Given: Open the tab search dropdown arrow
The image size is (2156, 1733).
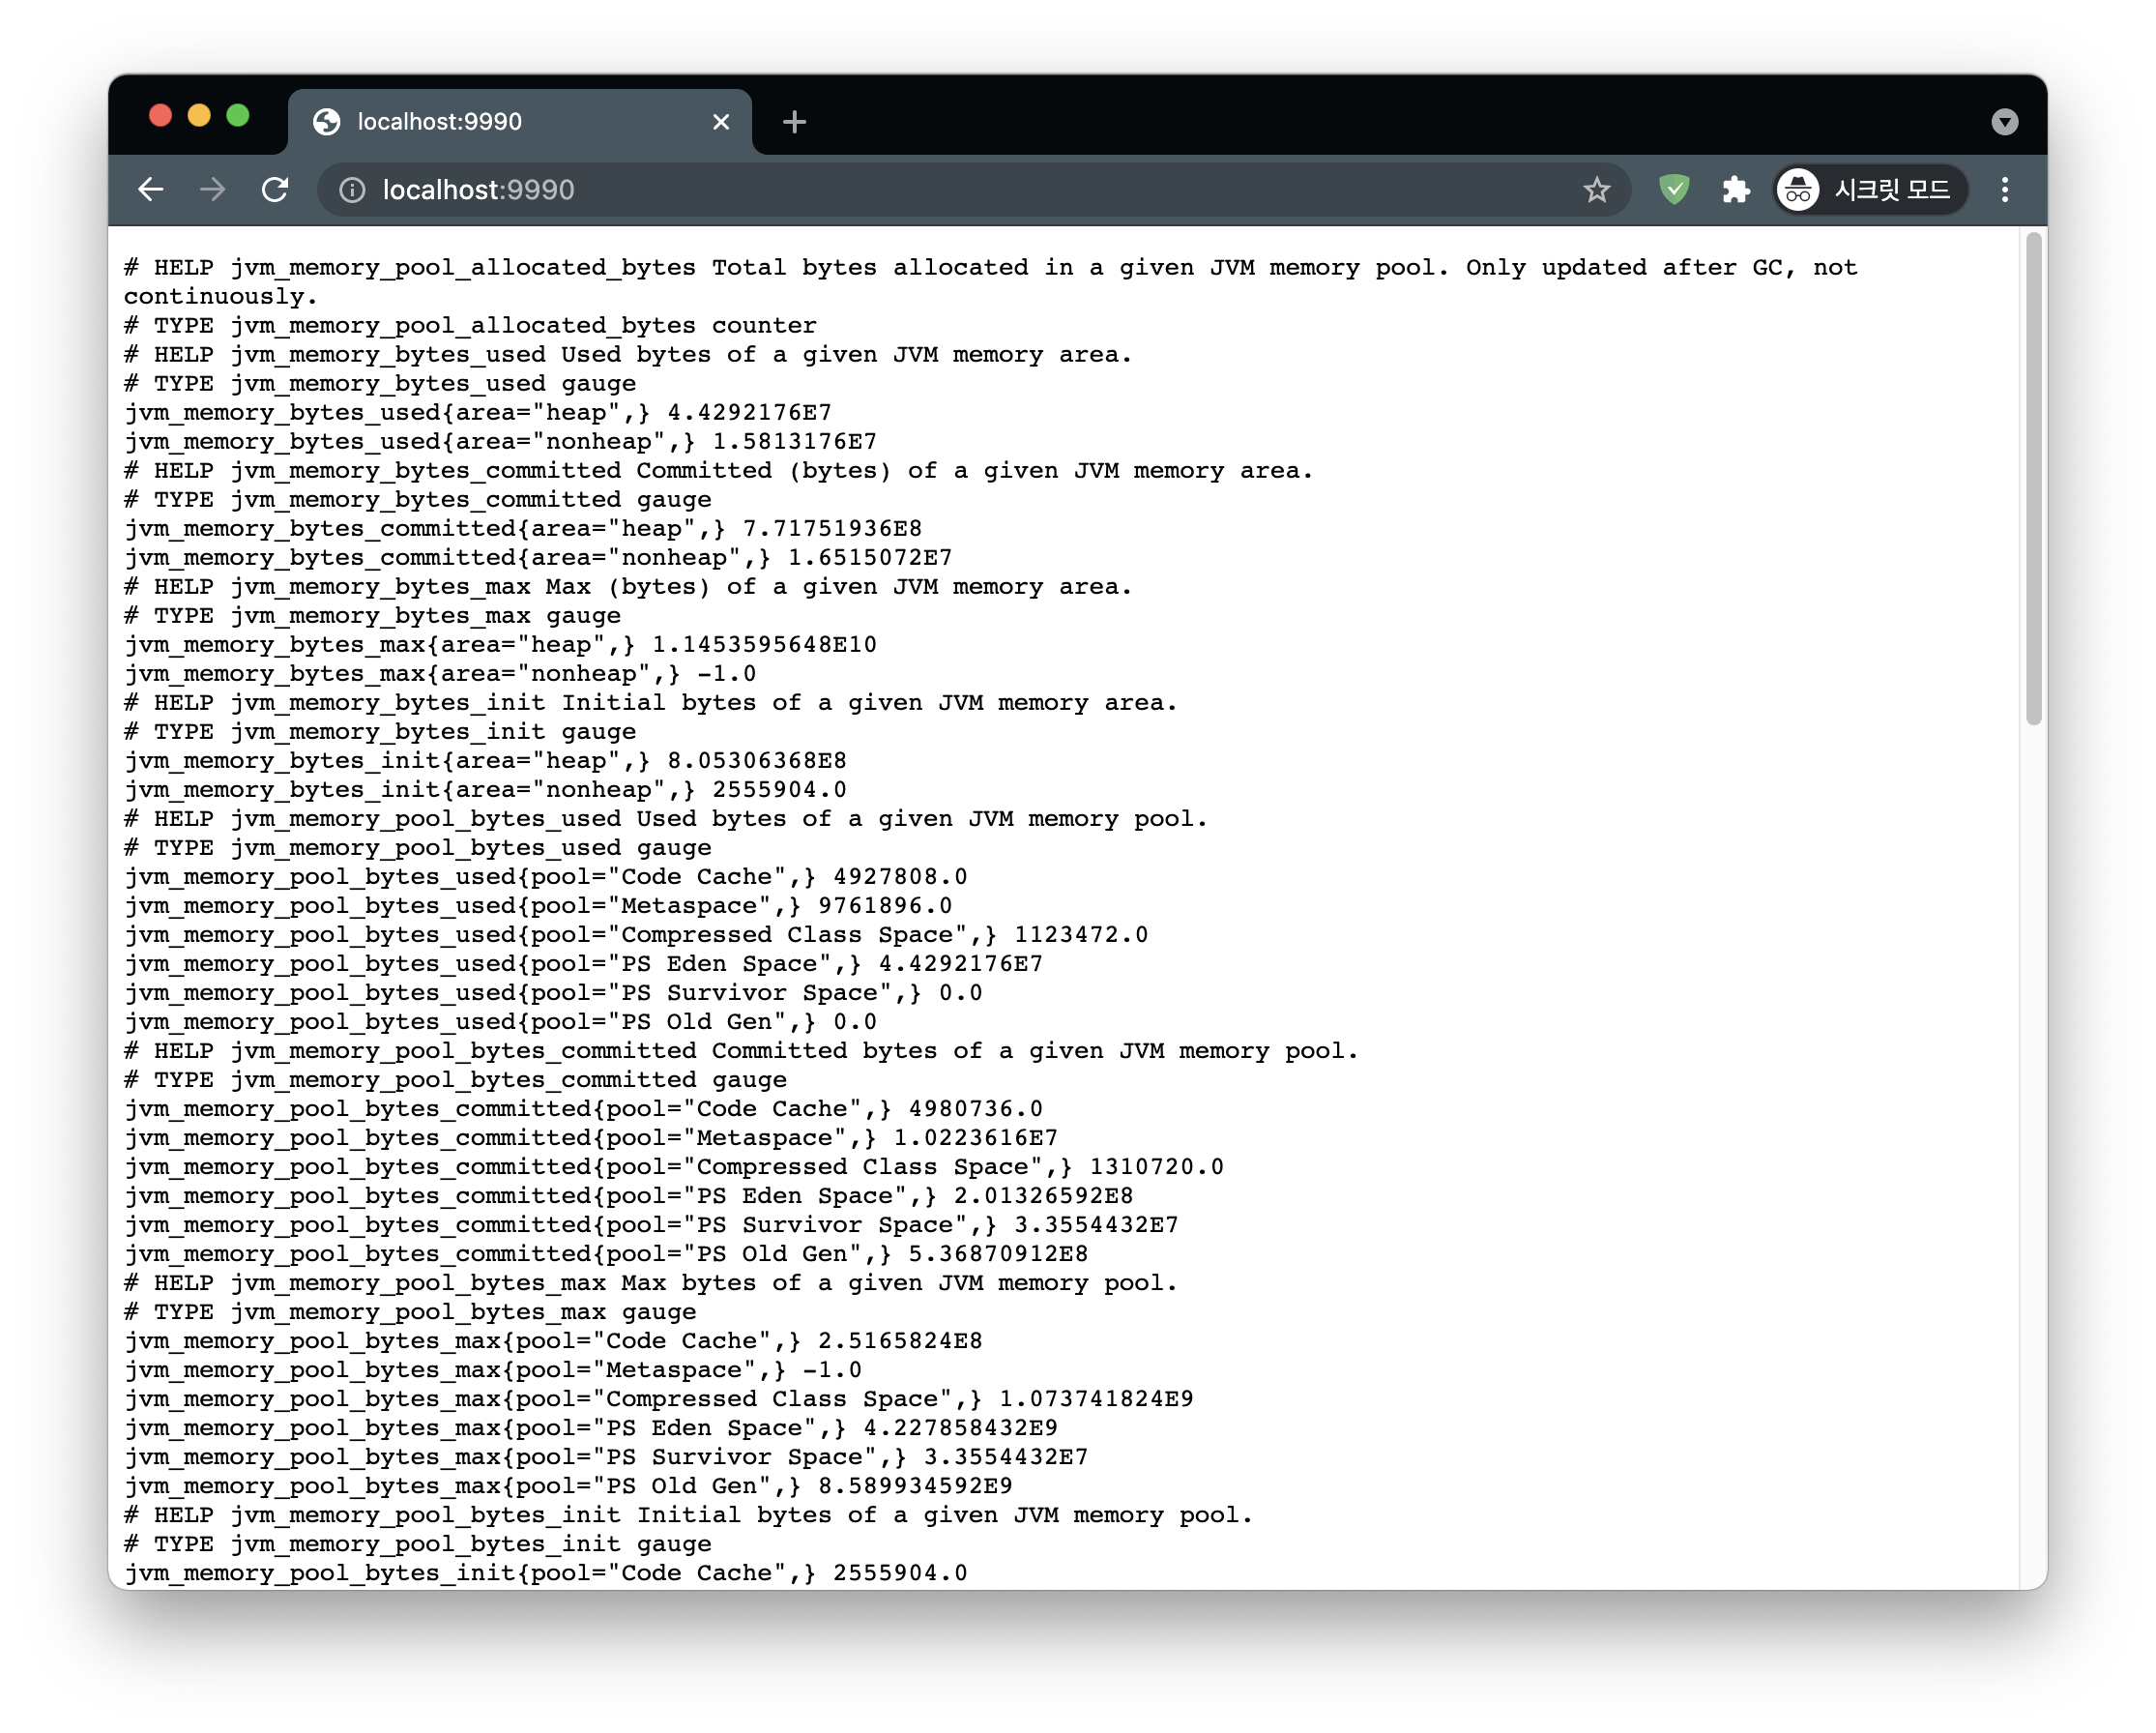Looking at the screenshot, I should click(2004, 122).
